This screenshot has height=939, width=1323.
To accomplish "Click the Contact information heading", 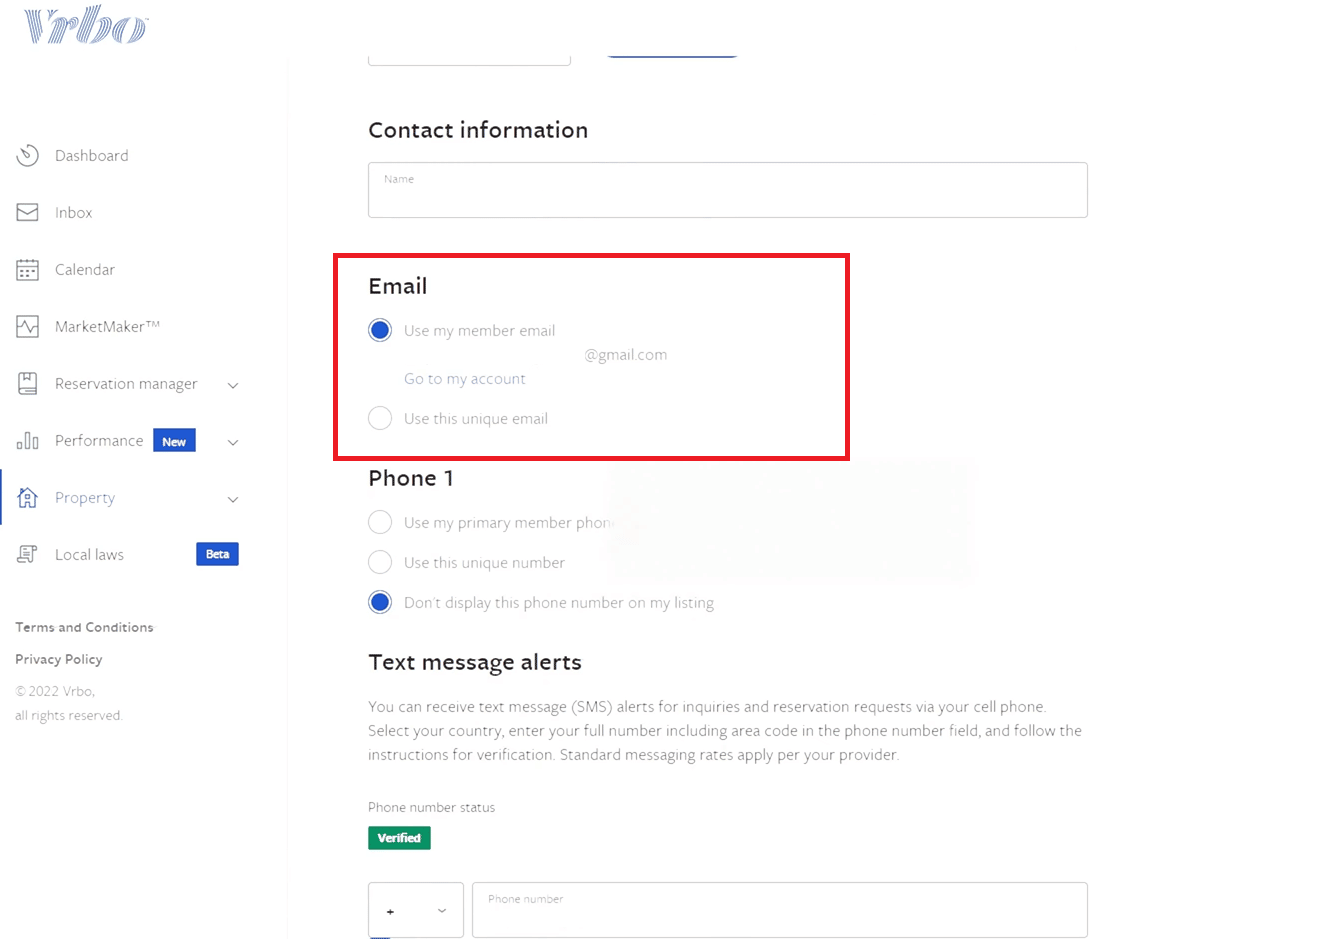I will (x=478, y=130).
